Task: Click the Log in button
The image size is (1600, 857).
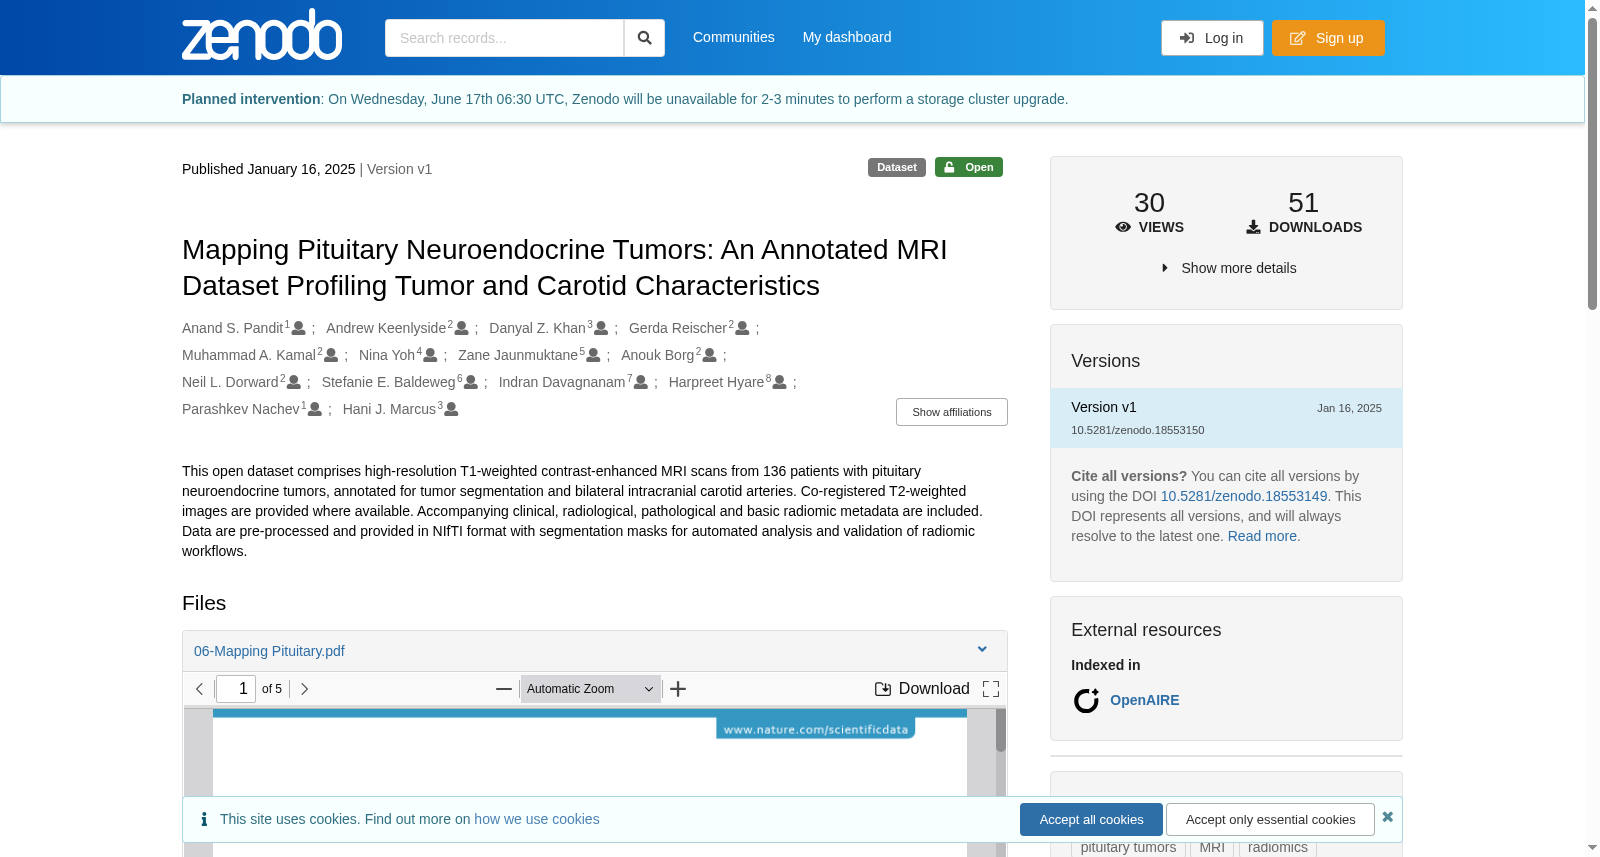Action: (1212, 38)
